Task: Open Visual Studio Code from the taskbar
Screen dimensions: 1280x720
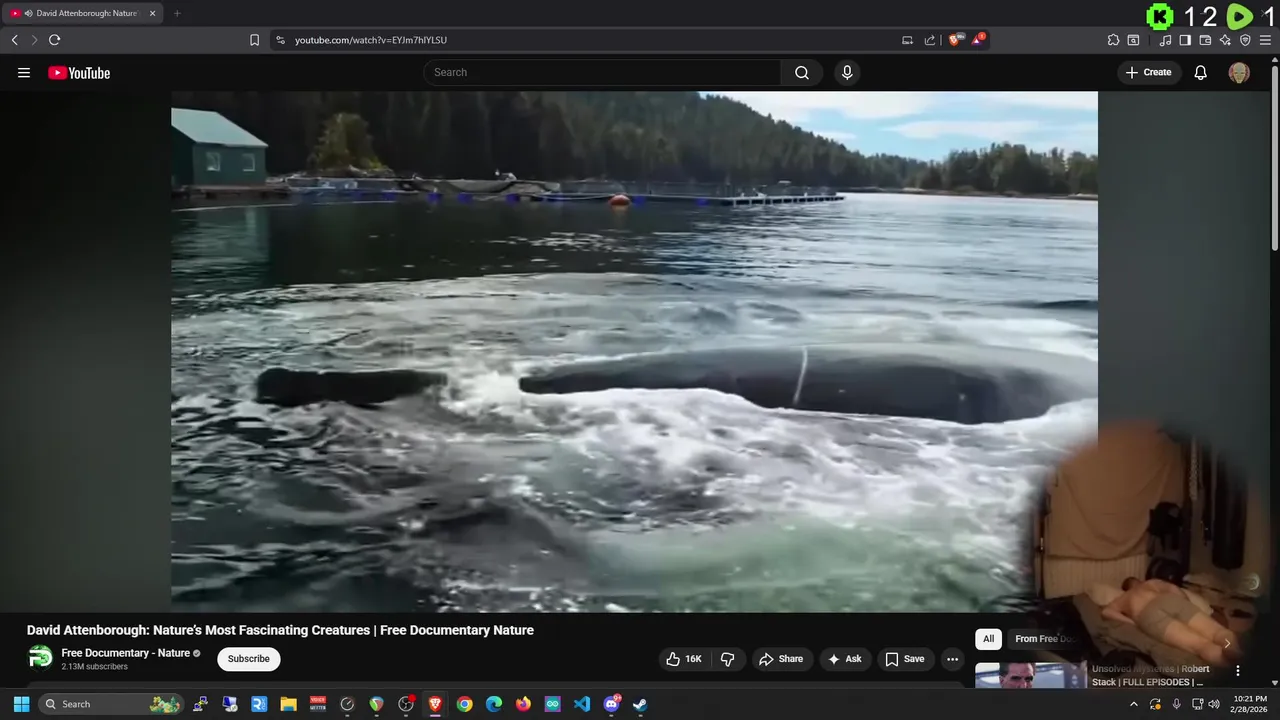Action: click(x=582, y=704)
